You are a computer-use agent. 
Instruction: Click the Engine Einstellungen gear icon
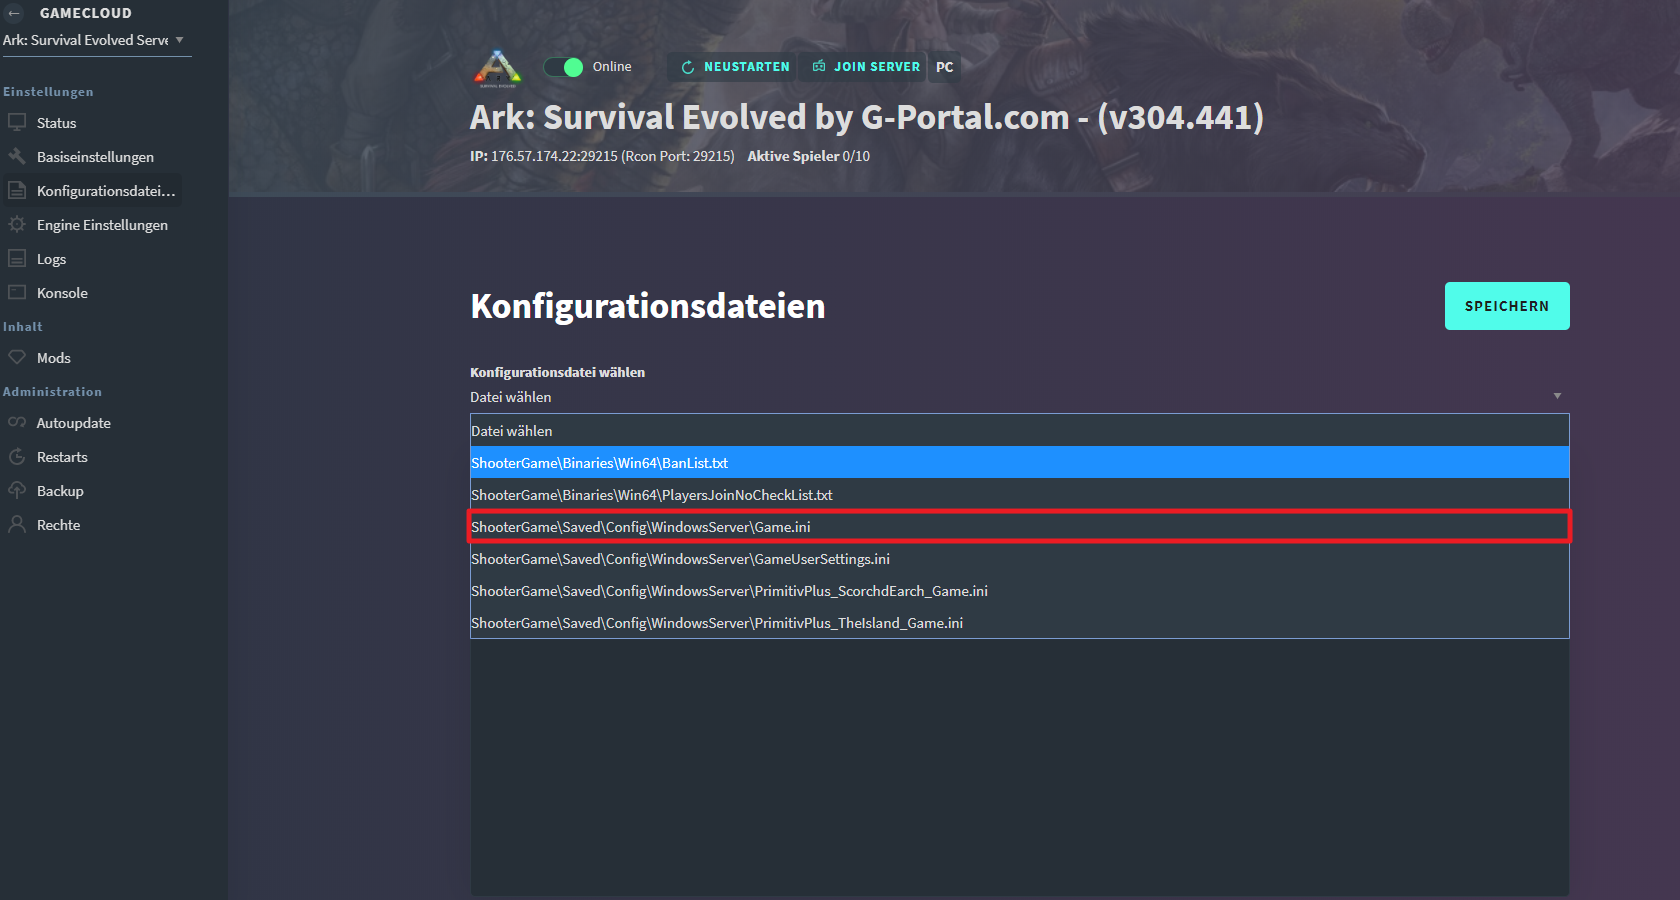[17, 224]
